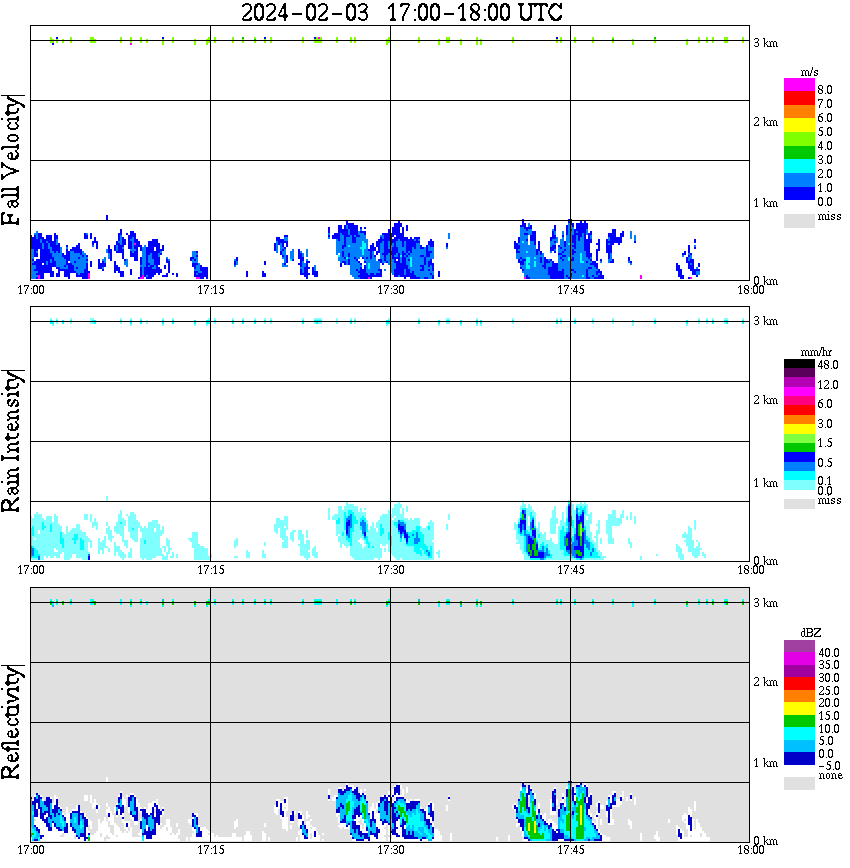Click the 'mm/hr' legend unit heading
850x868 pixels.
tap(816, 352)
